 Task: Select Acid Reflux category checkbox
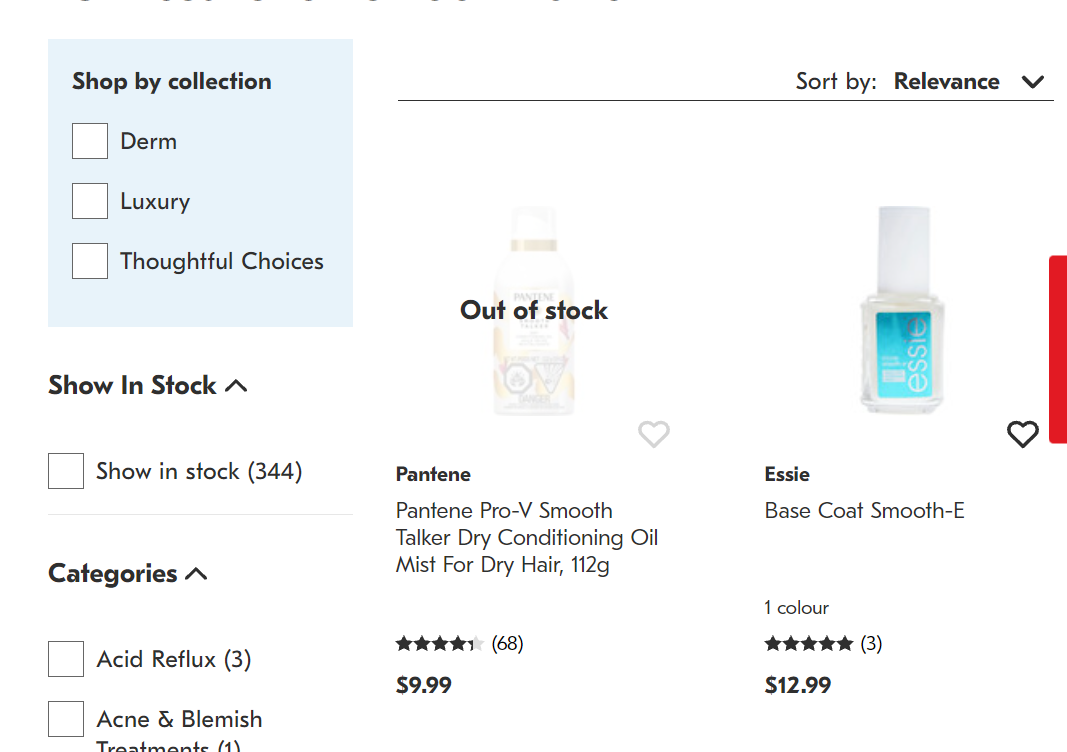coord(66,659)
